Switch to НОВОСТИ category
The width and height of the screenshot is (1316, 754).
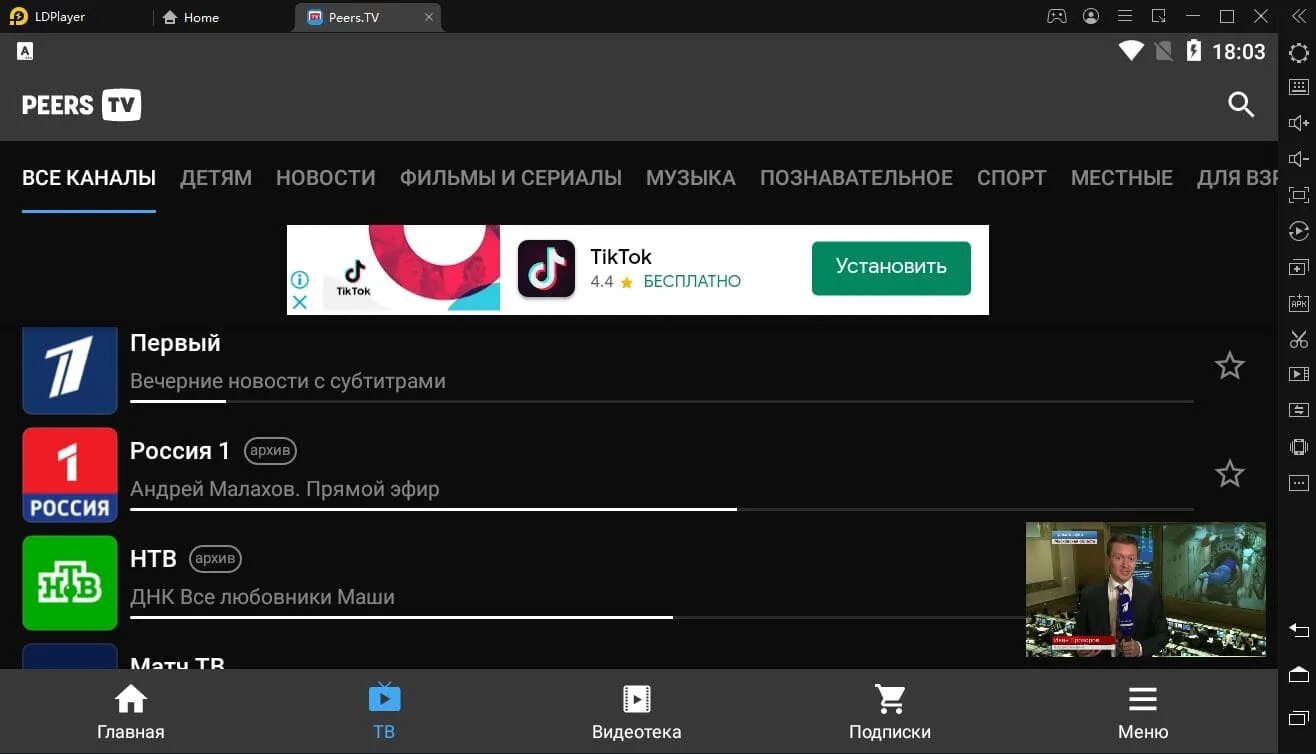coord(326,178)
